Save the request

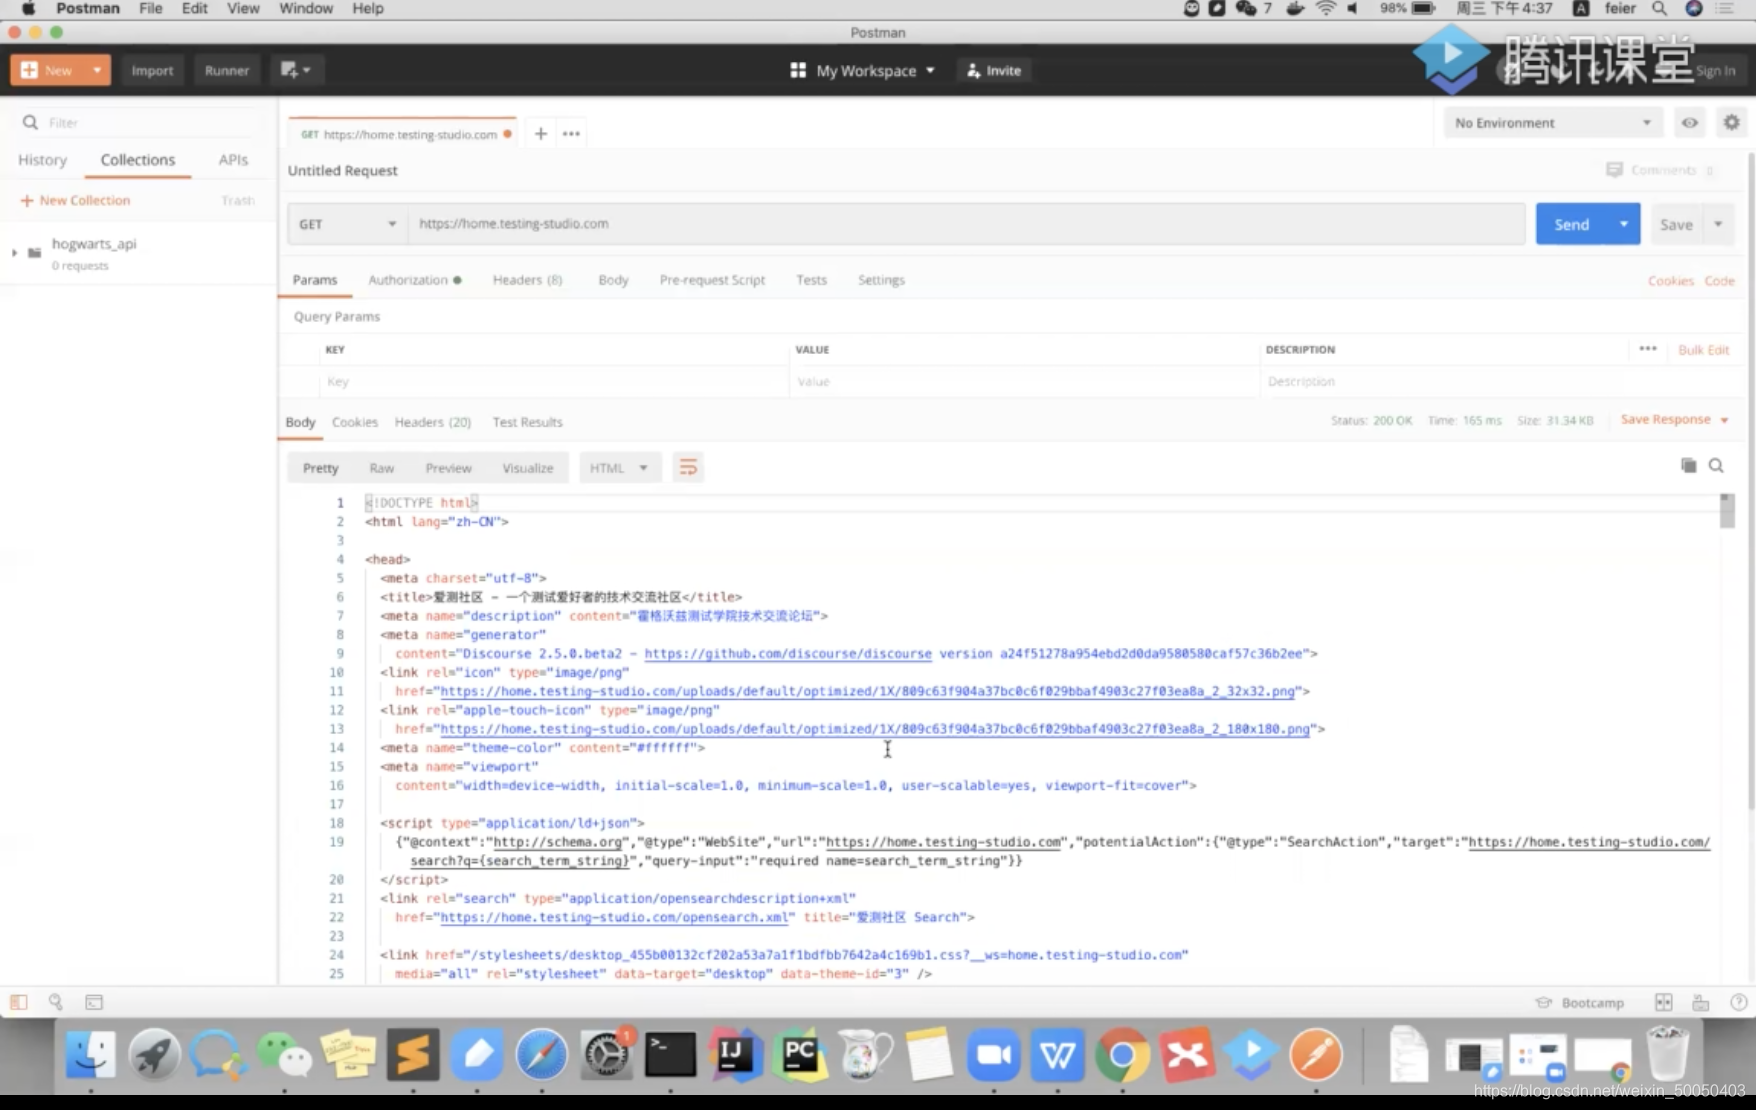[1676, 224]
